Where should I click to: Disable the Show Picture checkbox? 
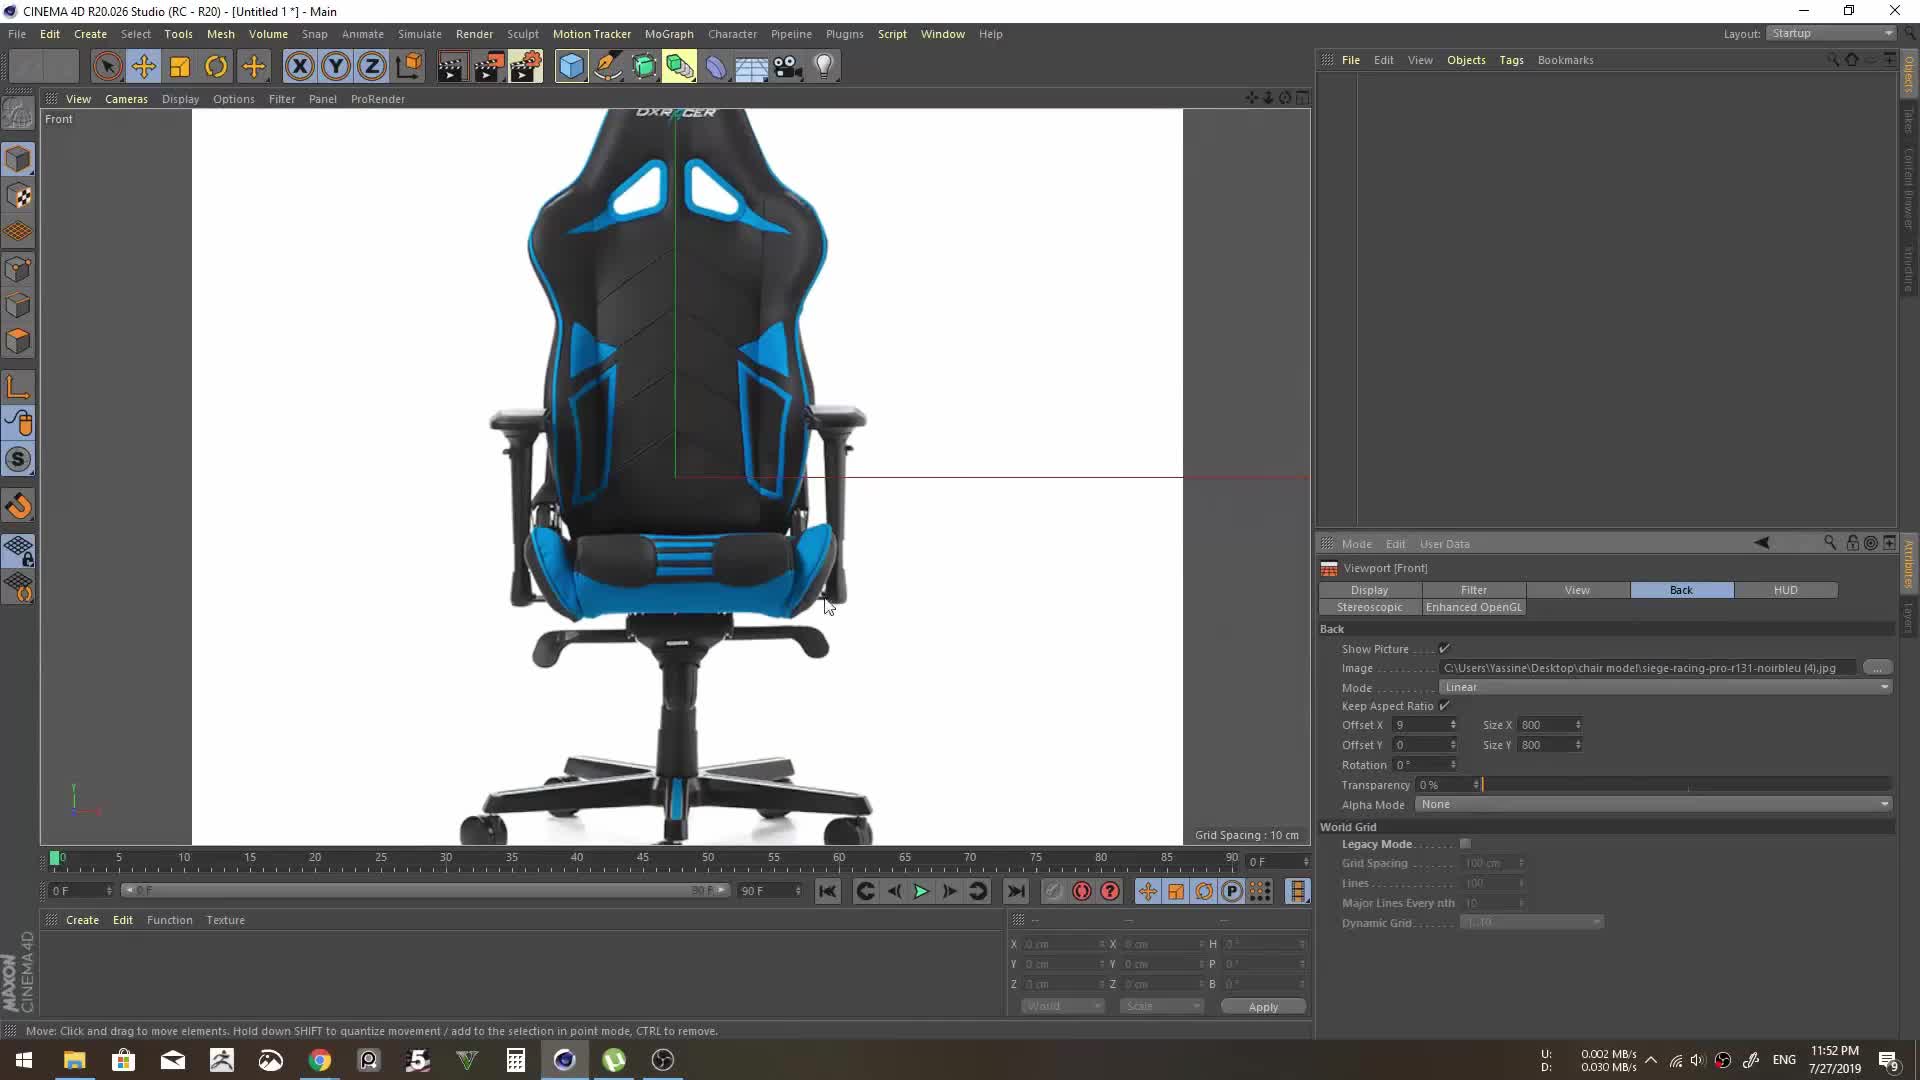(x=1445, y=648)
